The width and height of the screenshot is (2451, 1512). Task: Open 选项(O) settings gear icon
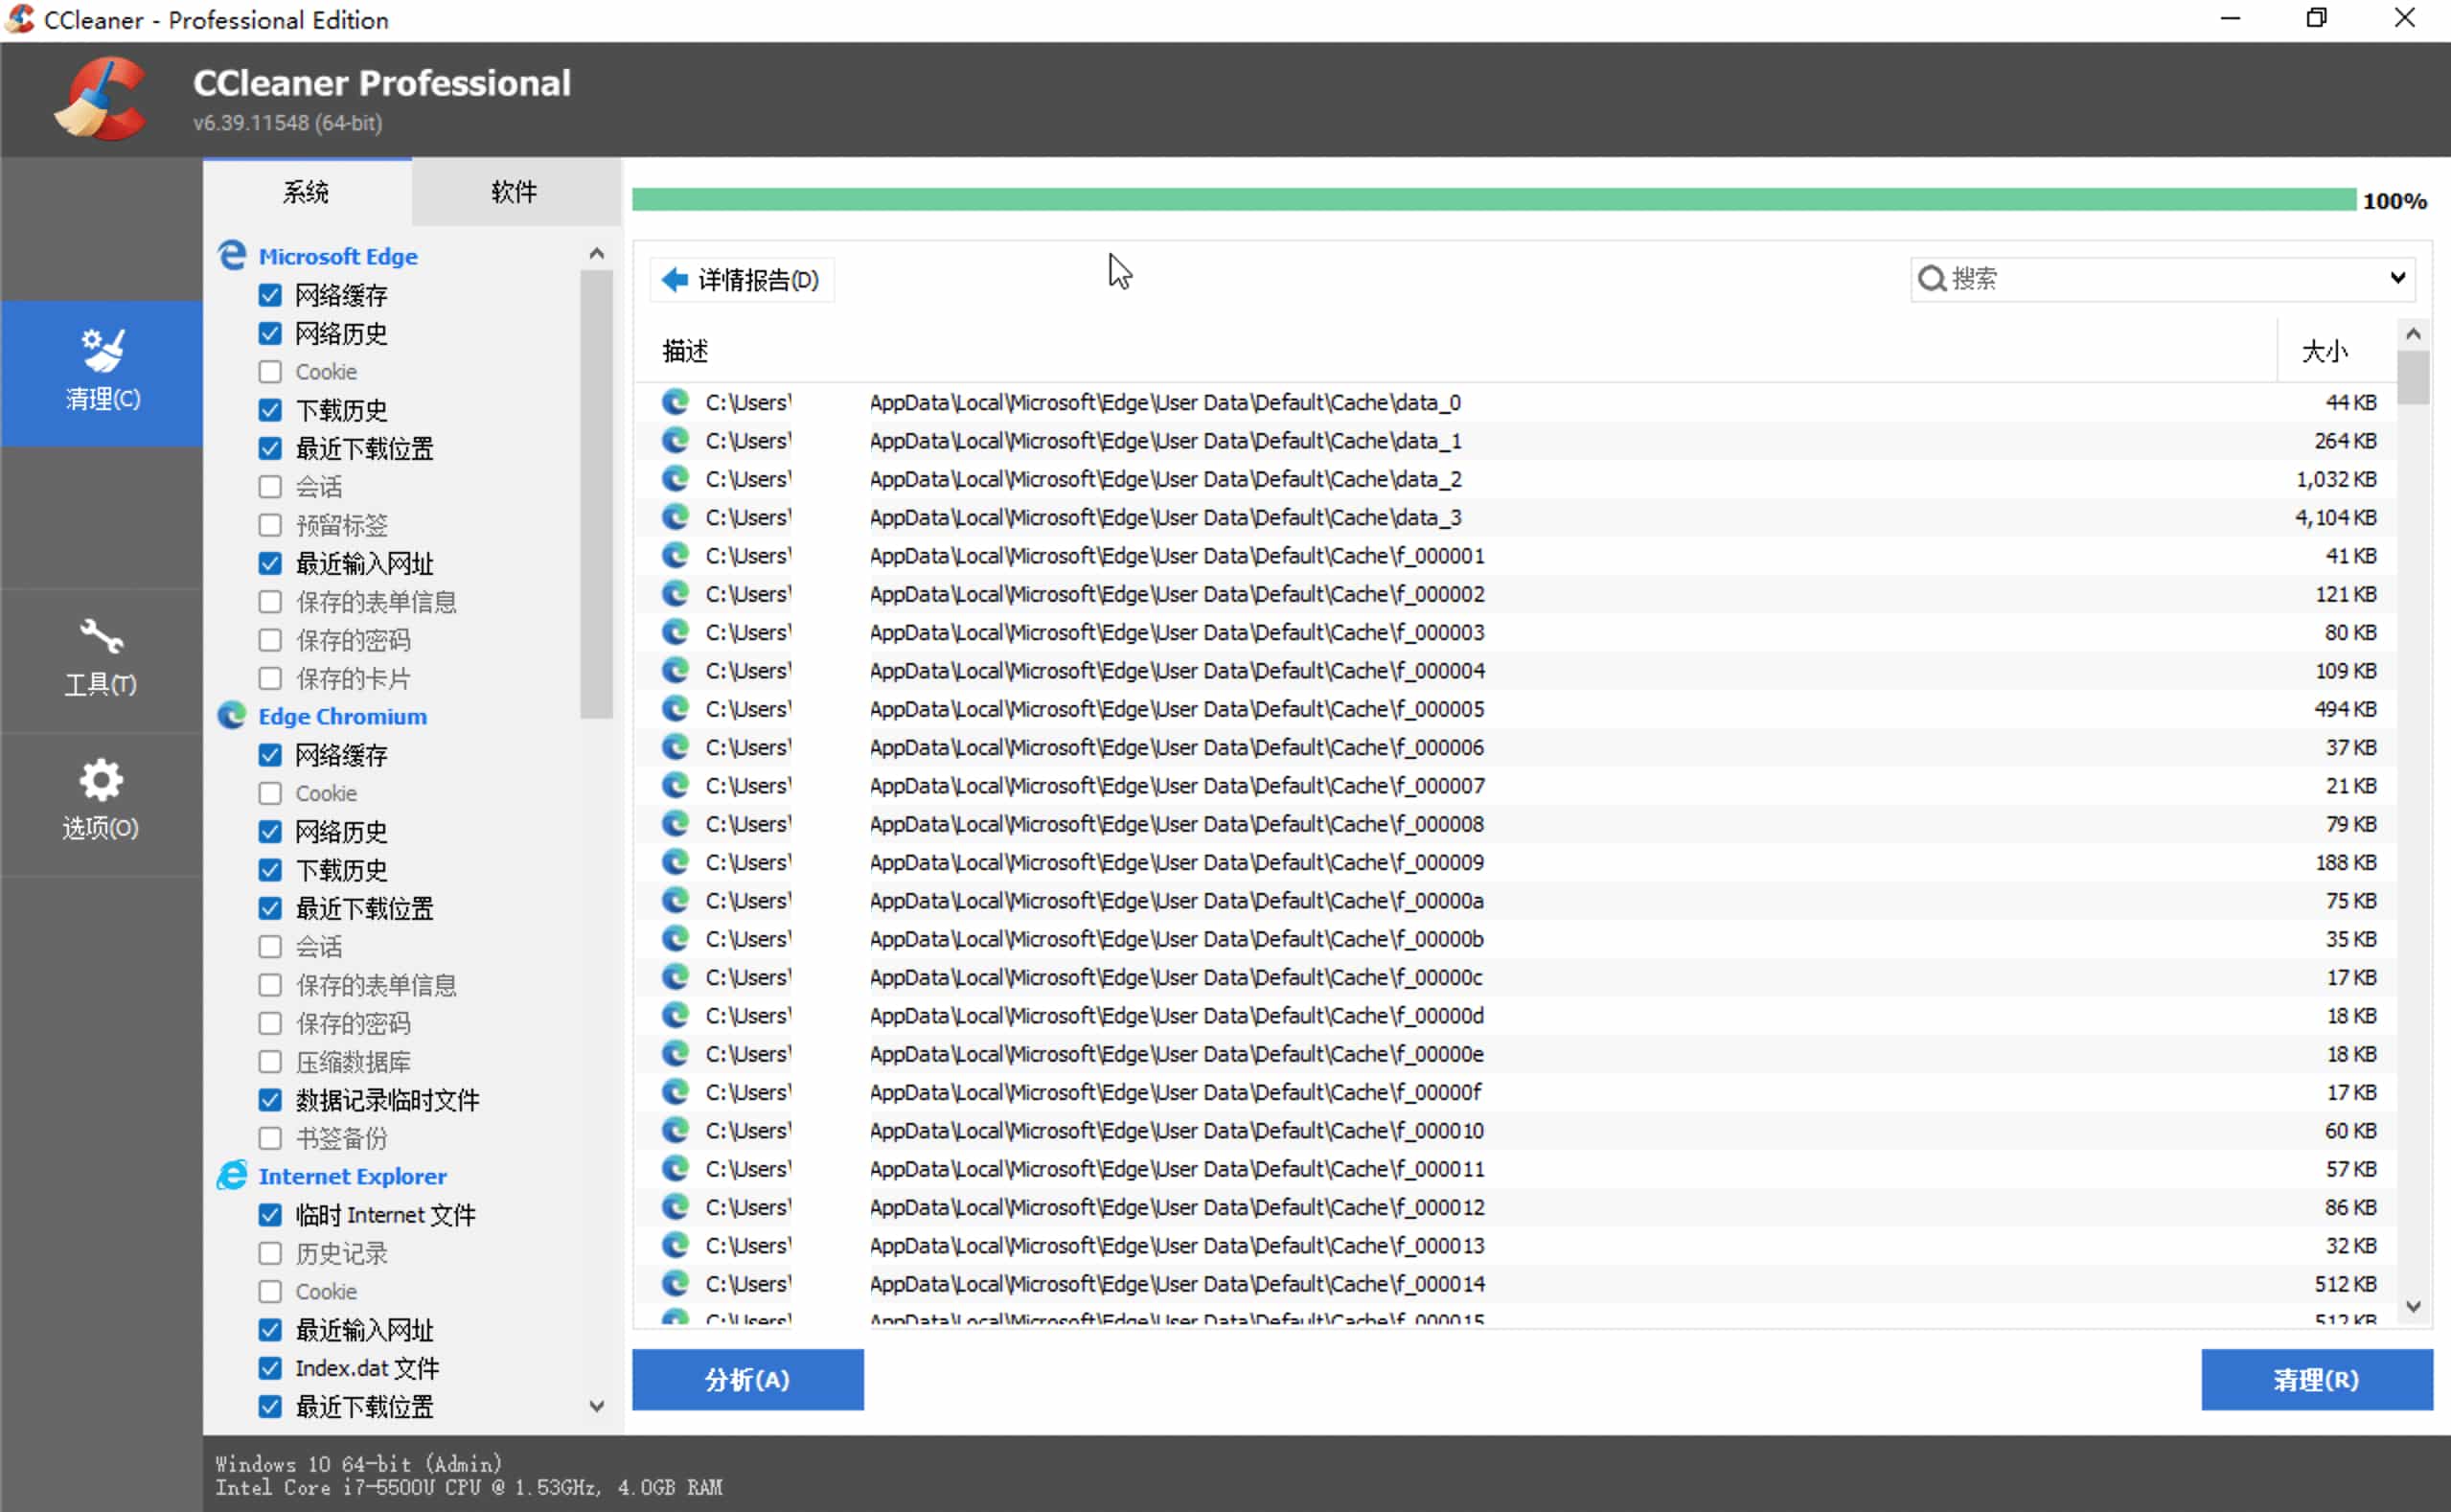pos(100,780)
